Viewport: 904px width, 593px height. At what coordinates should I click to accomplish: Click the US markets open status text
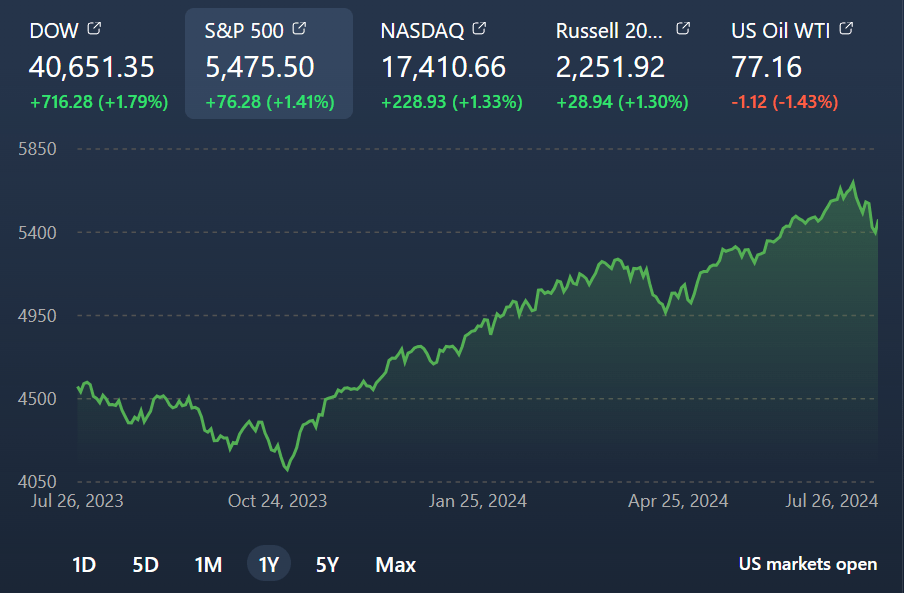tap(808, 564)
